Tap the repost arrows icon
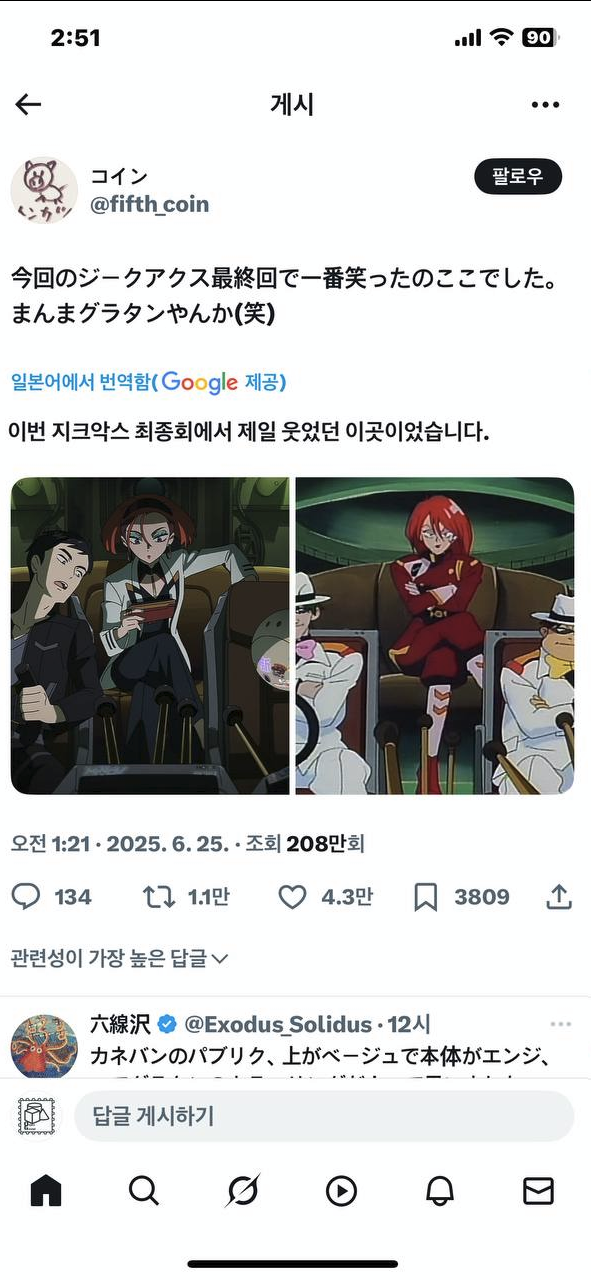 (158, 897)
